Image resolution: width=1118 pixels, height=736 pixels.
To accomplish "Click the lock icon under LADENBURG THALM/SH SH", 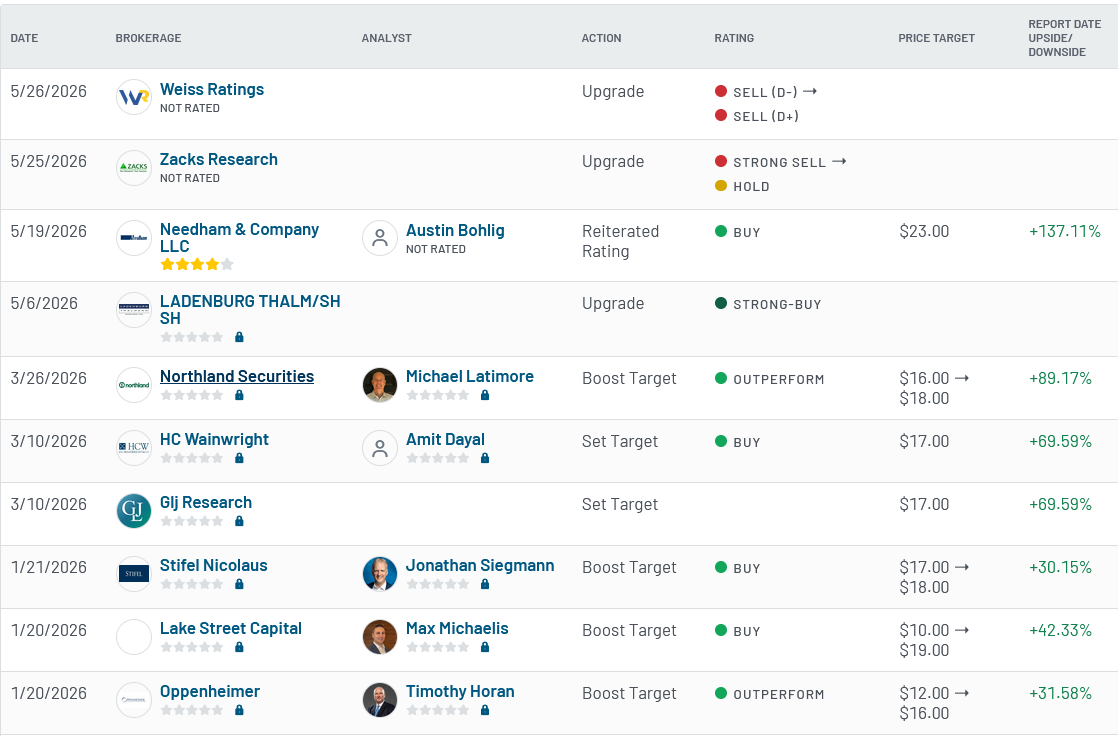I will coord(240,337).
